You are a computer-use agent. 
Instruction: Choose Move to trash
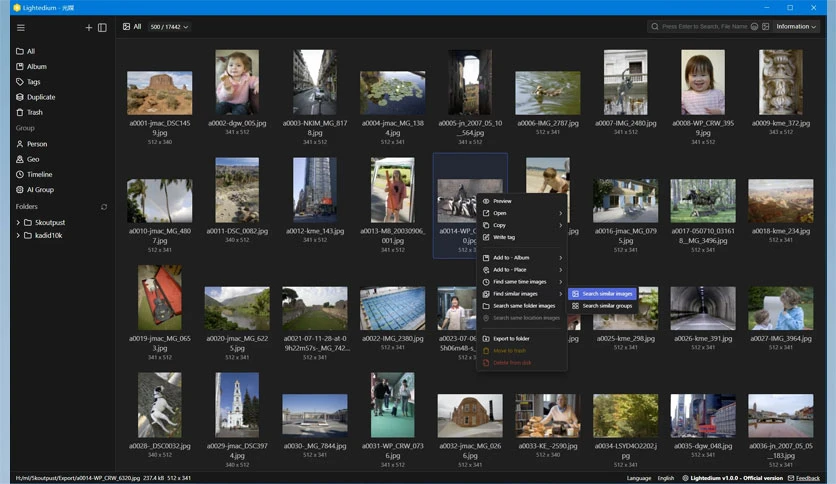(x=522, y=351)
